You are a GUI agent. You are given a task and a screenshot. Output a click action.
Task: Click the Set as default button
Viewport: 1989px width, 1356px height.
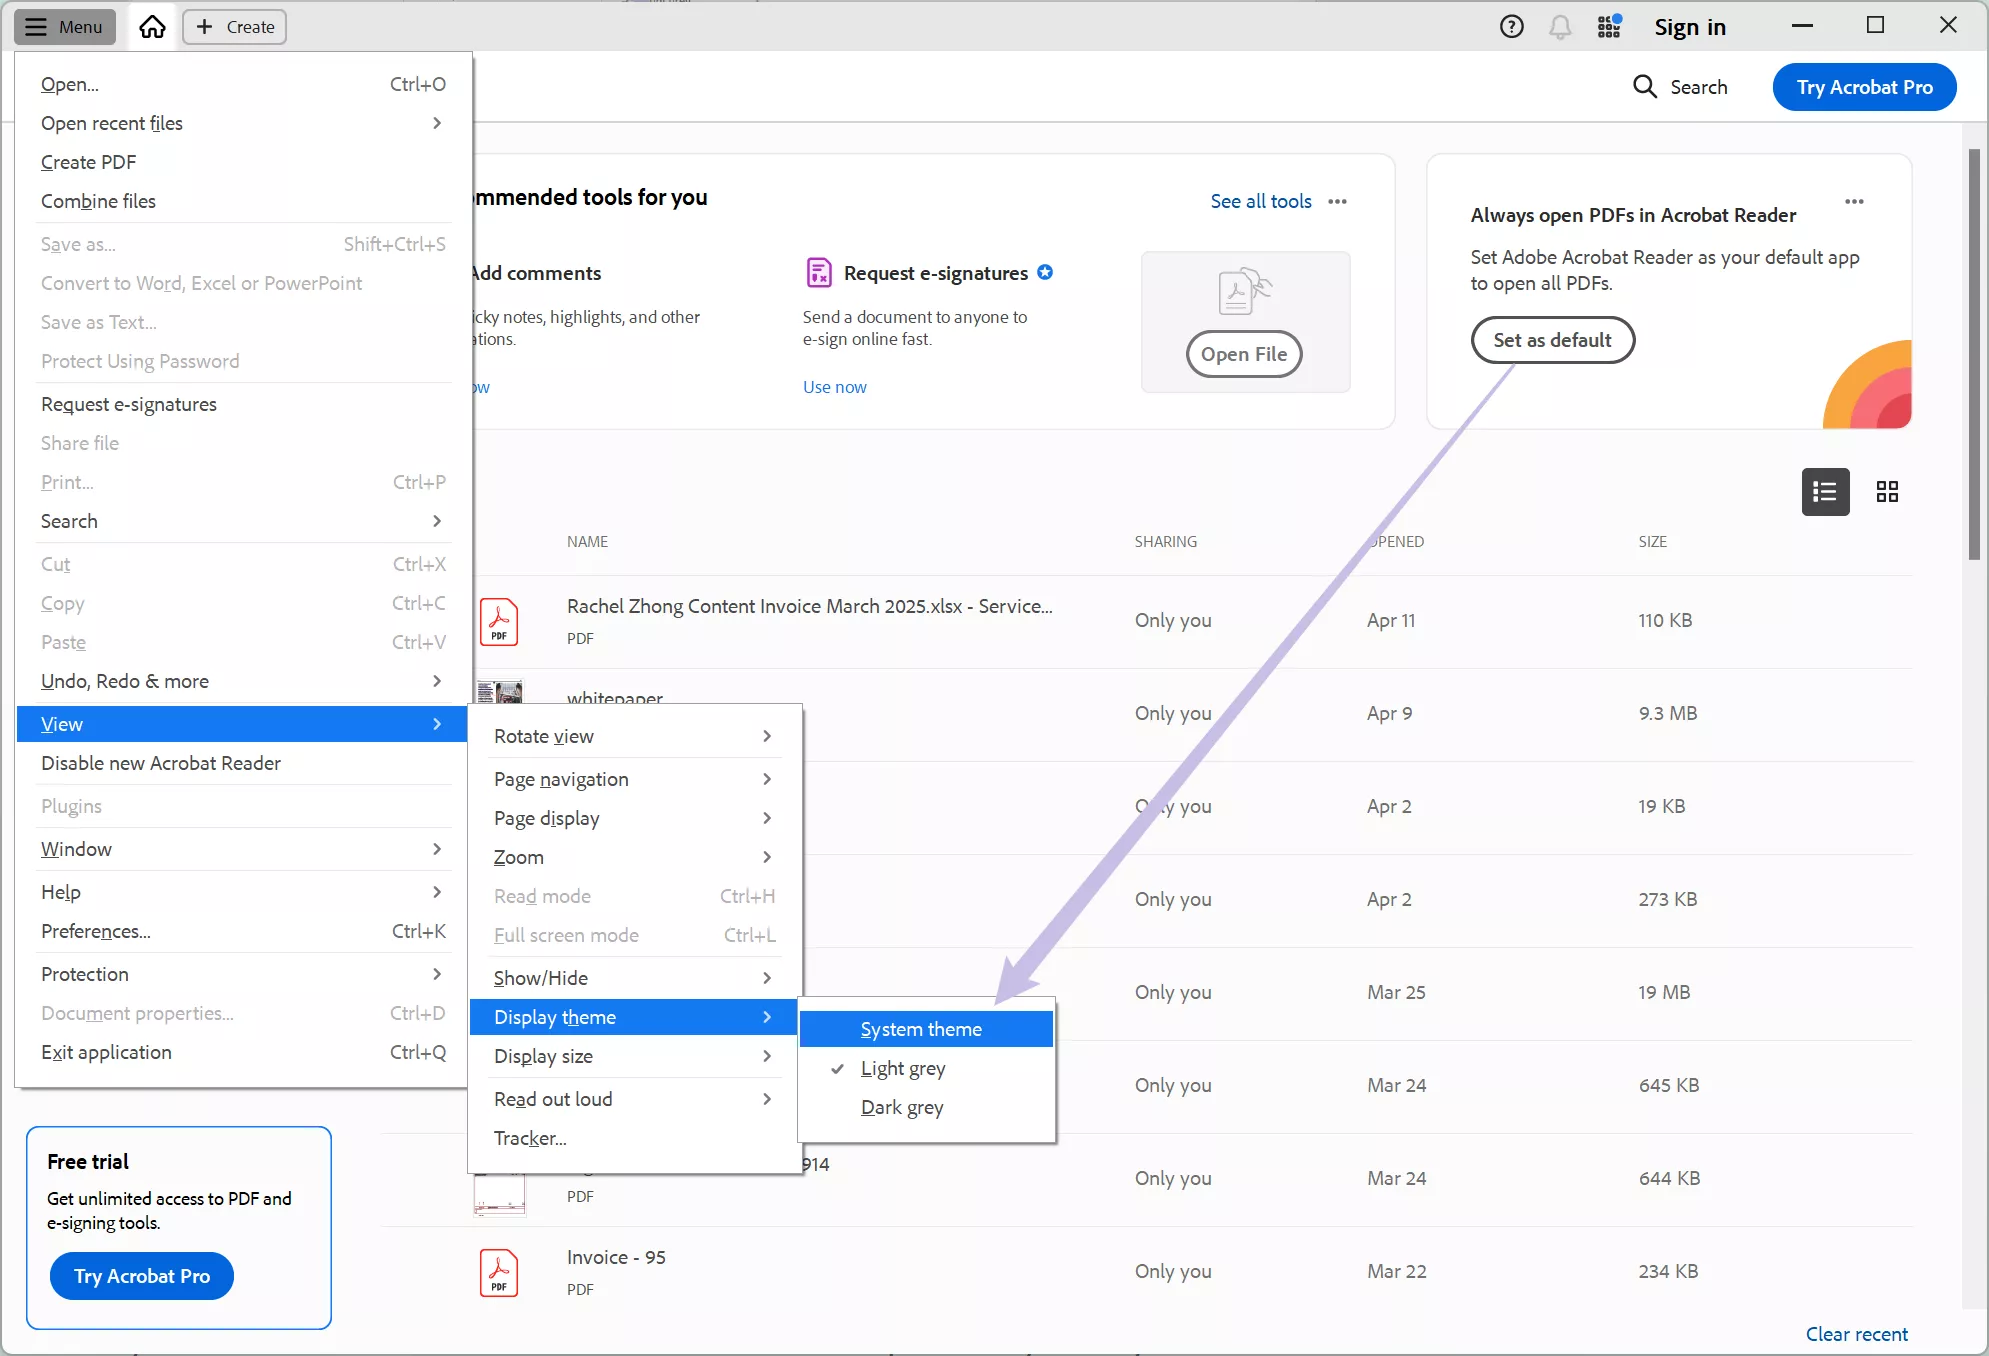click(1552, 340)
